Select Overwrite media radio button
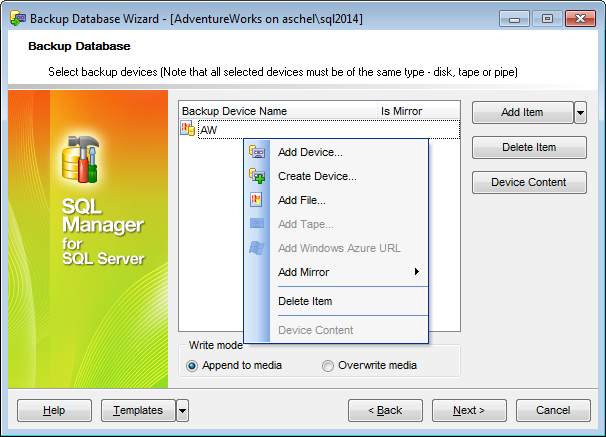 [328, 366]
